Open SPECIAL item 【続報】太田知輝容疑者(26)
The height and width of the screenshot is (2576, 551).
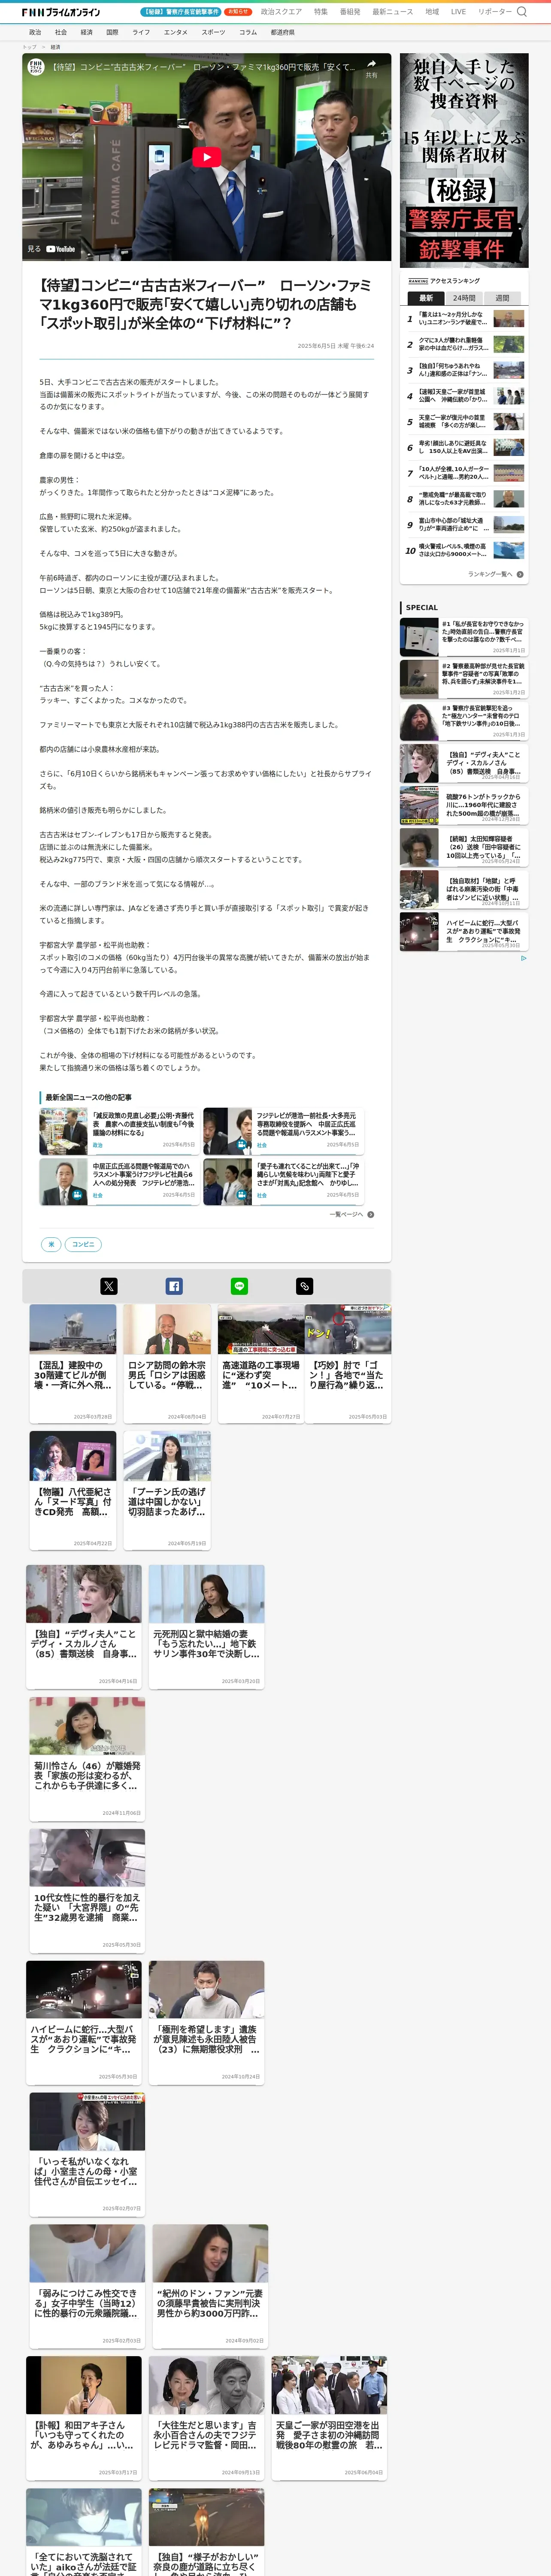coord(464,847)
